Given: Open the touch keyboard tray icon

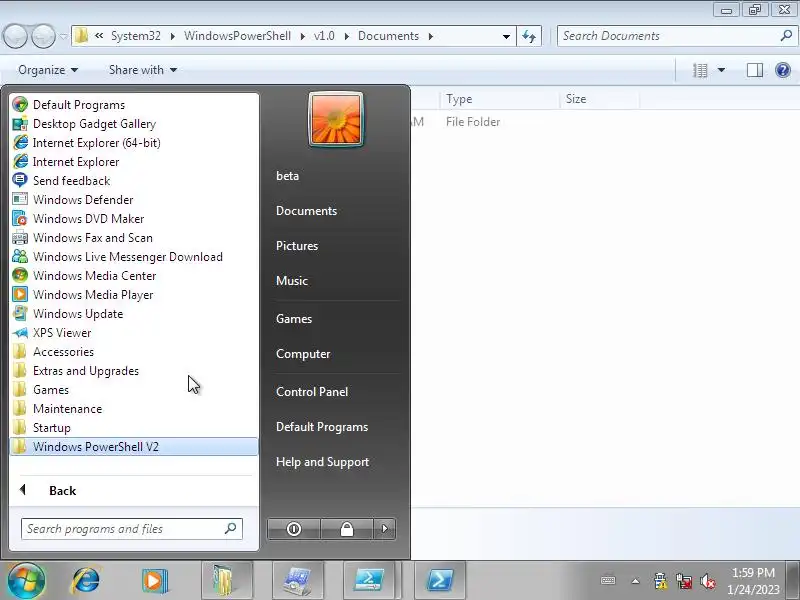Looking at the screenshot, I should click(x=608, y=581).
